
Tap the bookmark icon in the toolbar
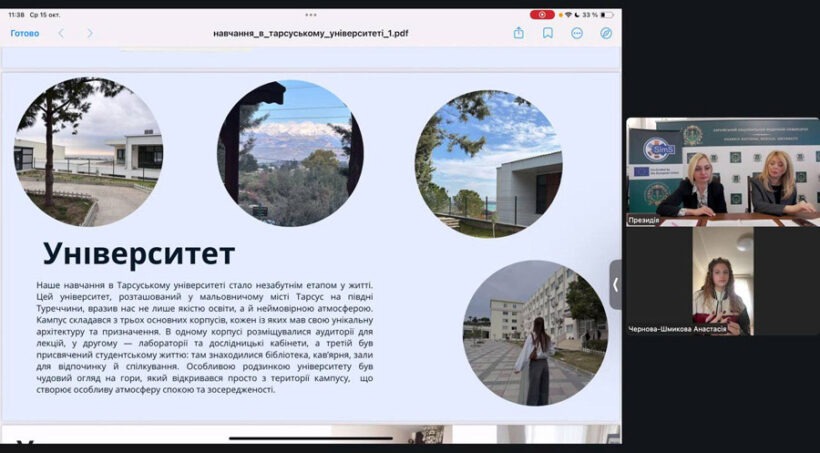tap(548, 33)
